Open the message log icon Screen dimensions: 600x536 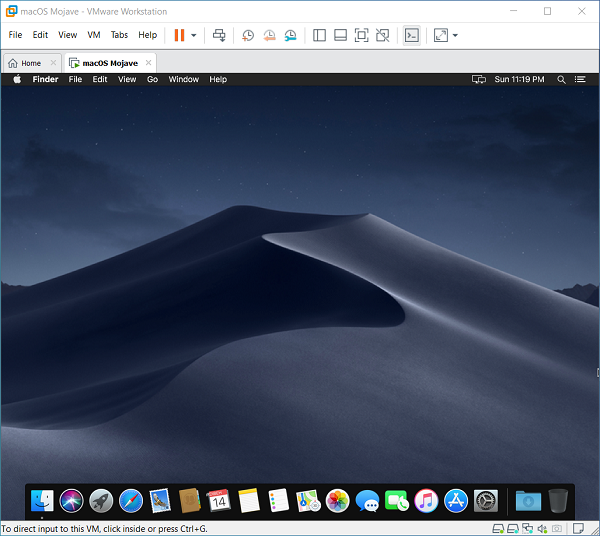[578, 528]
